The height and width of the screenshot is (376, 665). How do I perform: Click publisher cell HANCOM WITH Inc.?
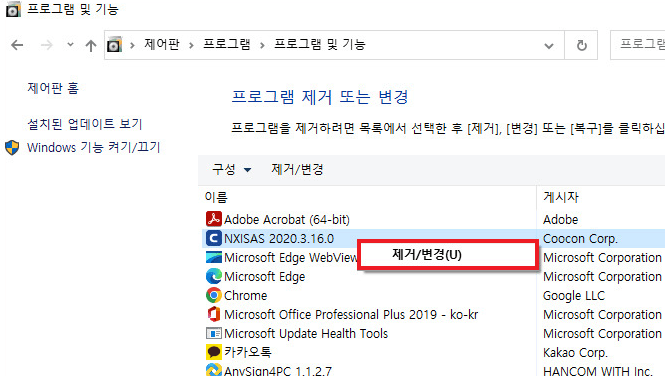(x=598, y=370)
